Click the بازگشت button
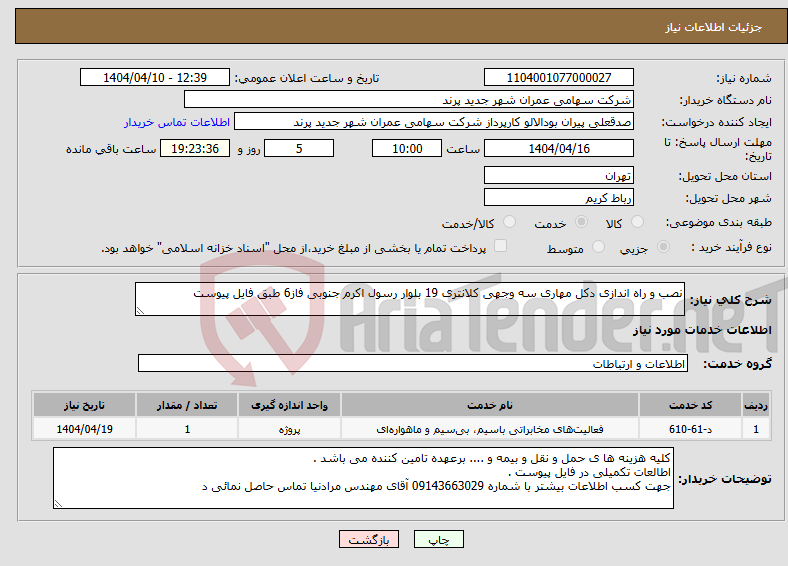This screenshot has width=788, height=566. (x=369, y=539)
